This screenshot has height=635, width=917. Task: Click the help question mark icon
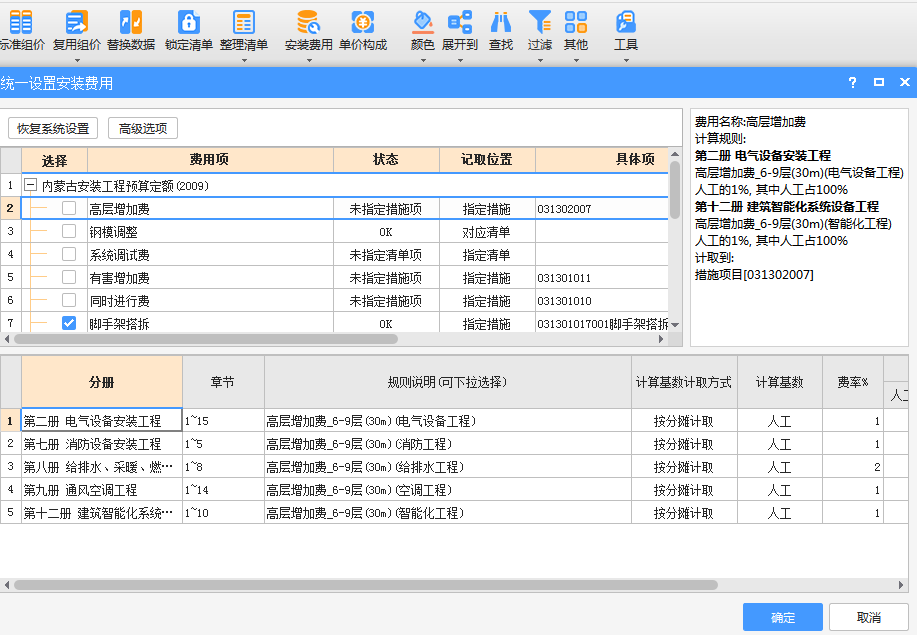click(x=853, y=82)
